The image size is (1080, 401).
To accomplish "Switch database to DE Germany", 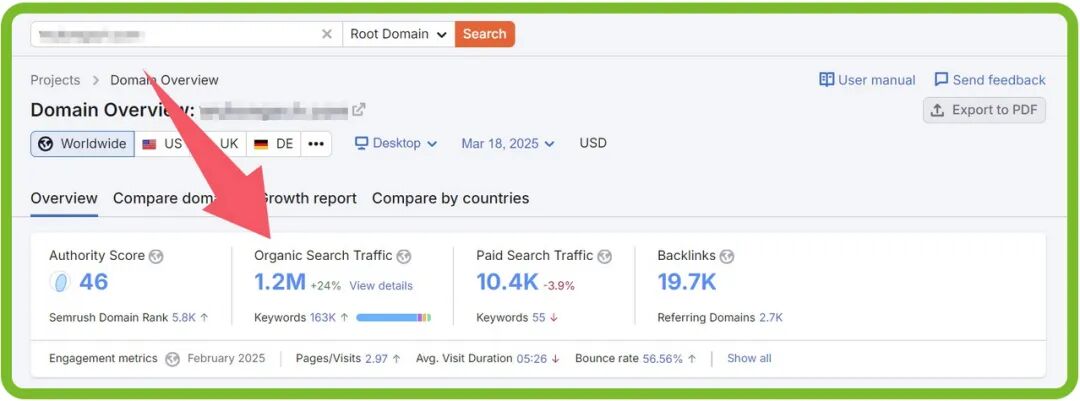I will click(x=274, y=144).
